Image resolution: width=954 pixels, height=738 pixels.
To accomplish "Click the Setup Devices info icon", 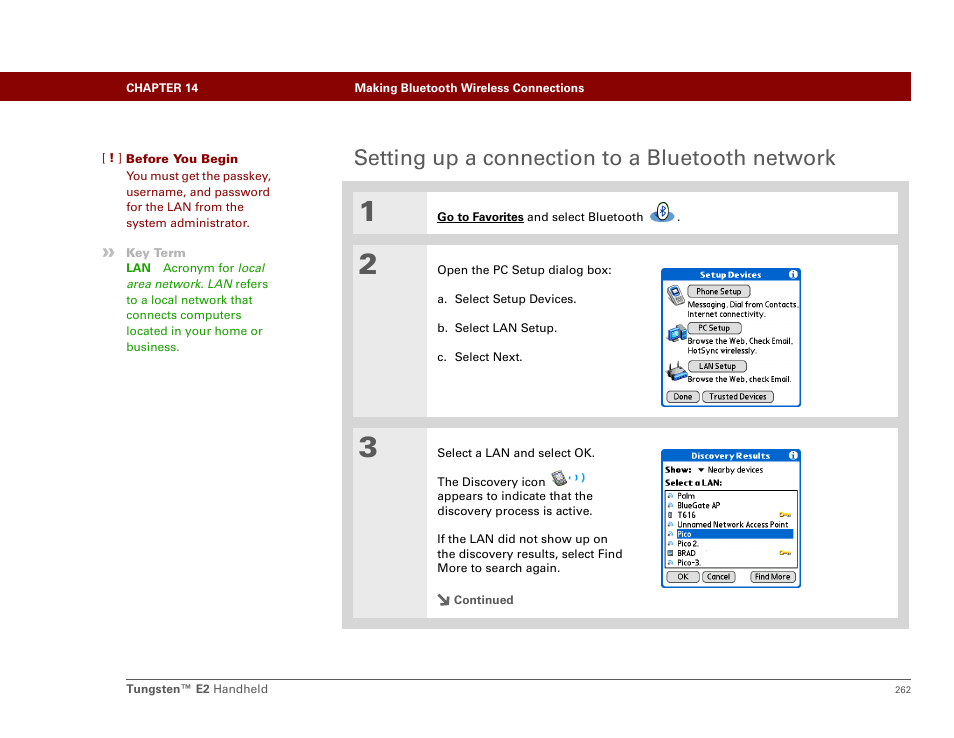I will tap(793, 274).
